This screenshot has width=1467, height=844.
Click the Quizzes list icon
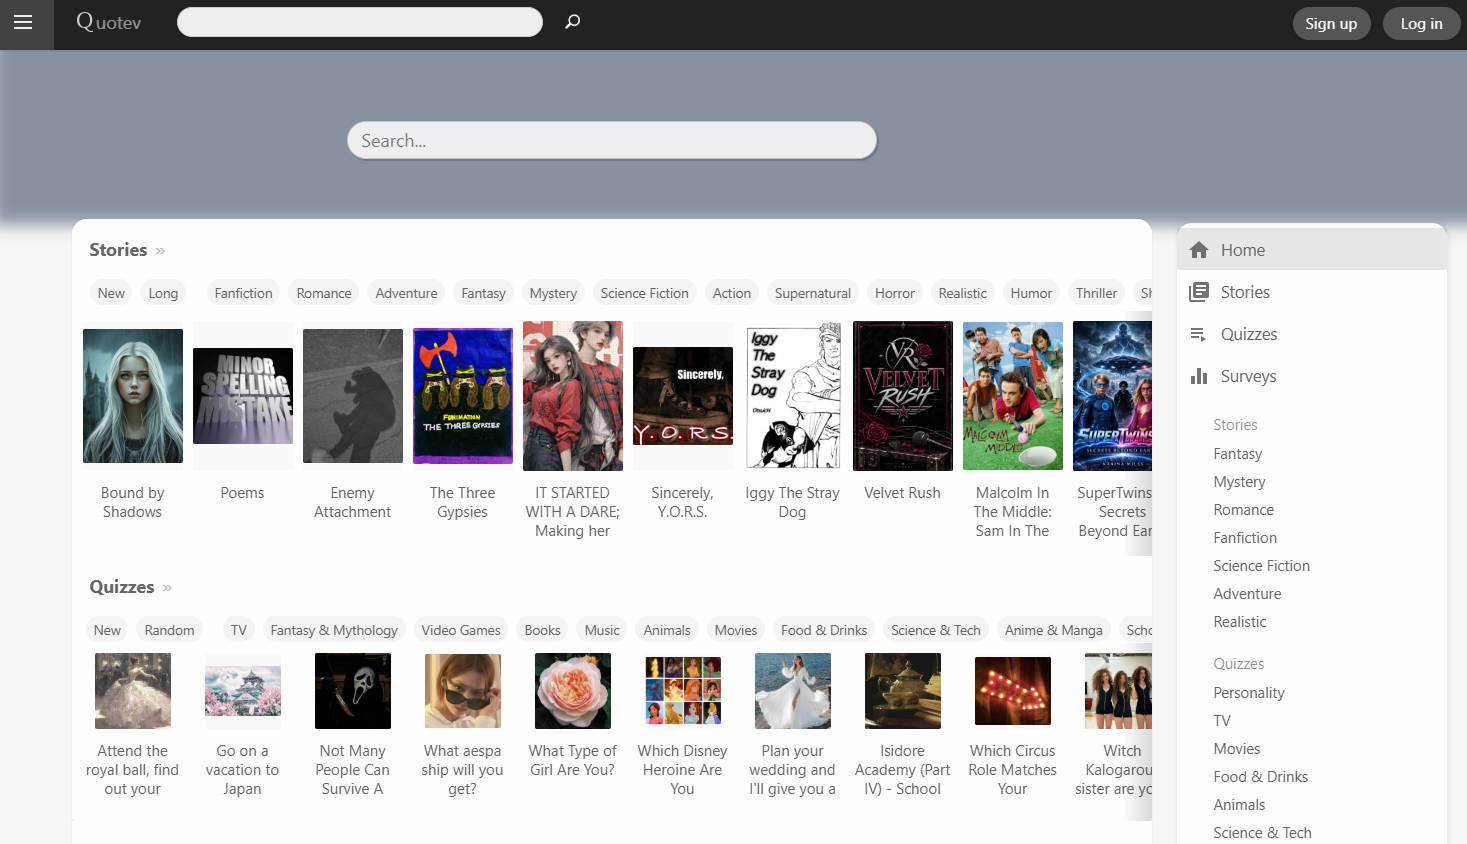tap(1198, 334)
